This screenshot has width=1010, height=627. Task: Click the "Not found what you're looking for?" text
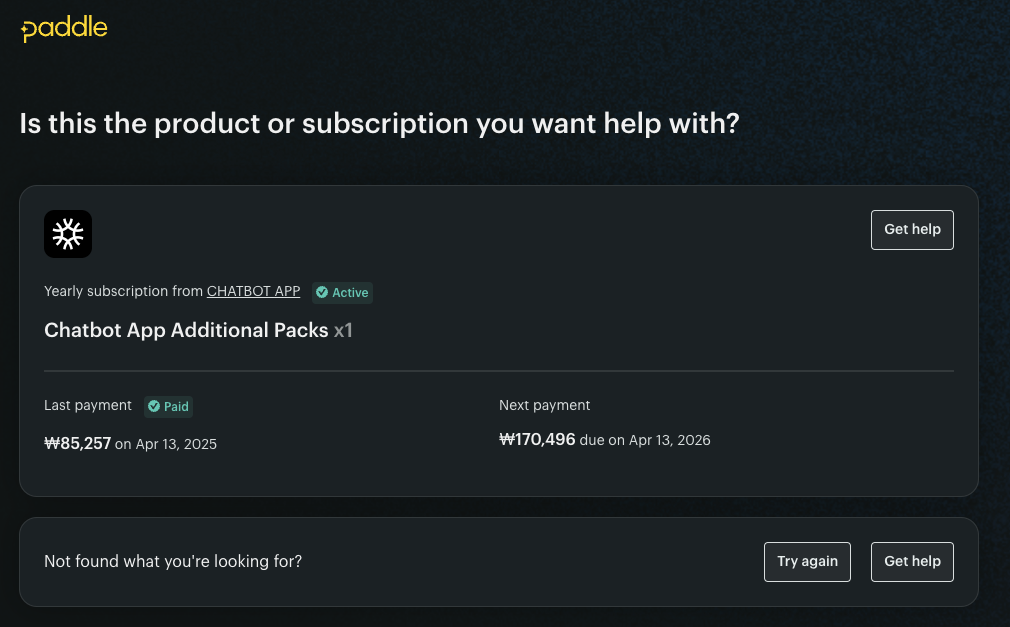[173, 561]
